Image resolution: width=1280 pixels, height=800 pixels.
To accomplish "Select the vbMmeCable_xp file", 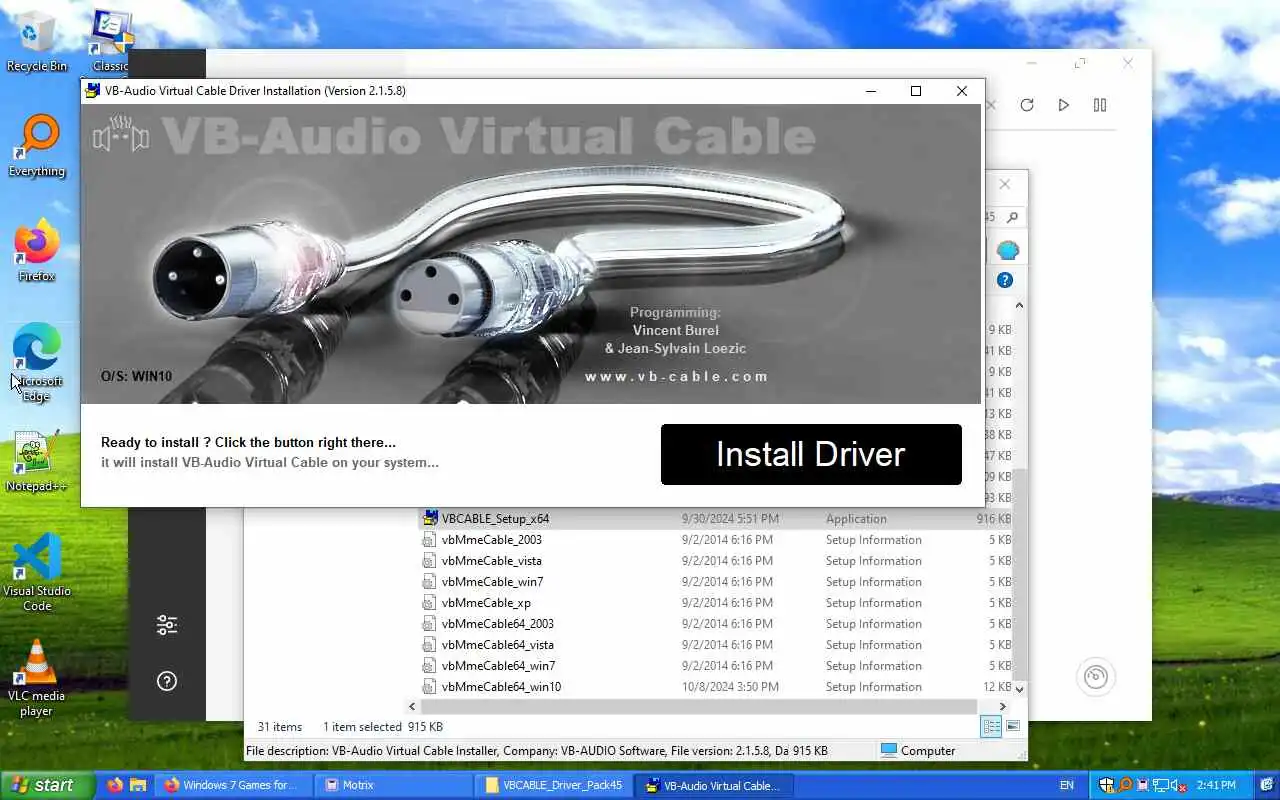I will [x=486, y=603].
